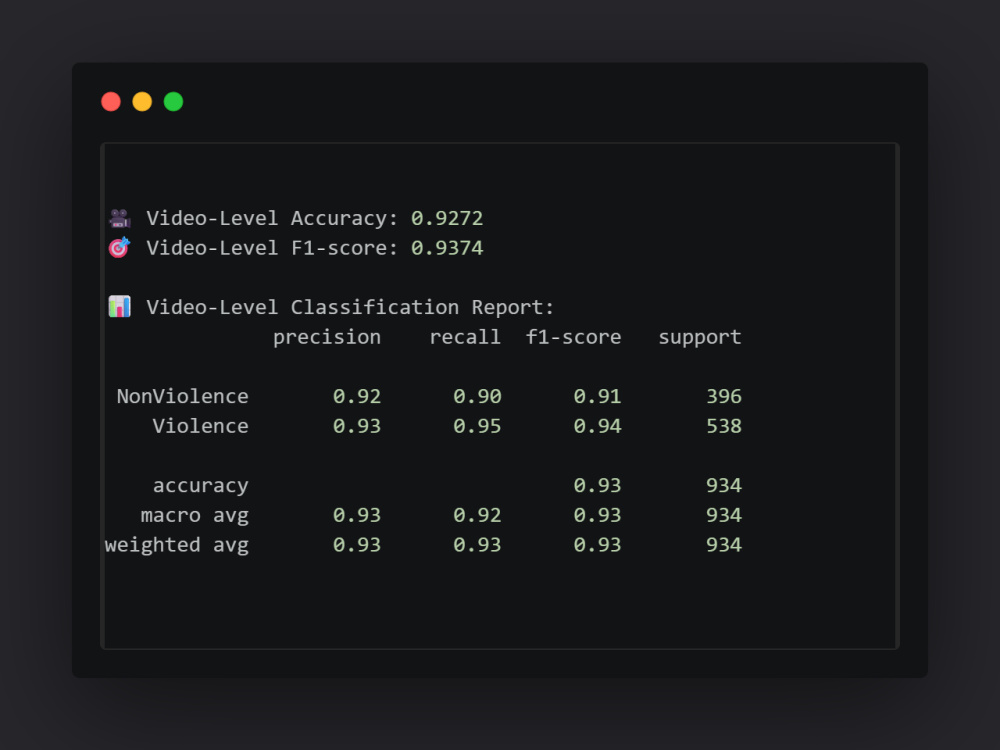
Task: Click the 'macro avg' row label
Action: point(195,515)
